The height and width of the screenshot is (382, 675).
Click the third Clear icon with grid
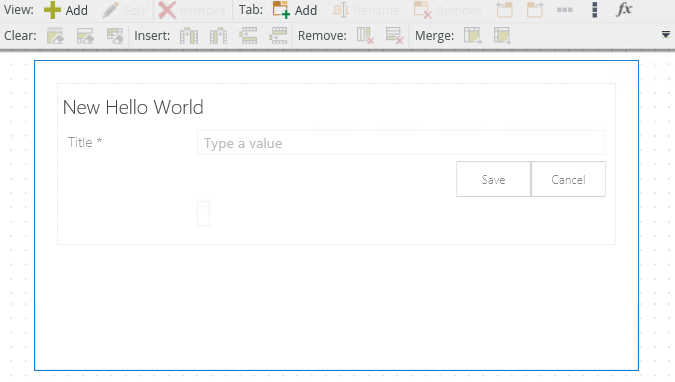[x=115, y=36]
